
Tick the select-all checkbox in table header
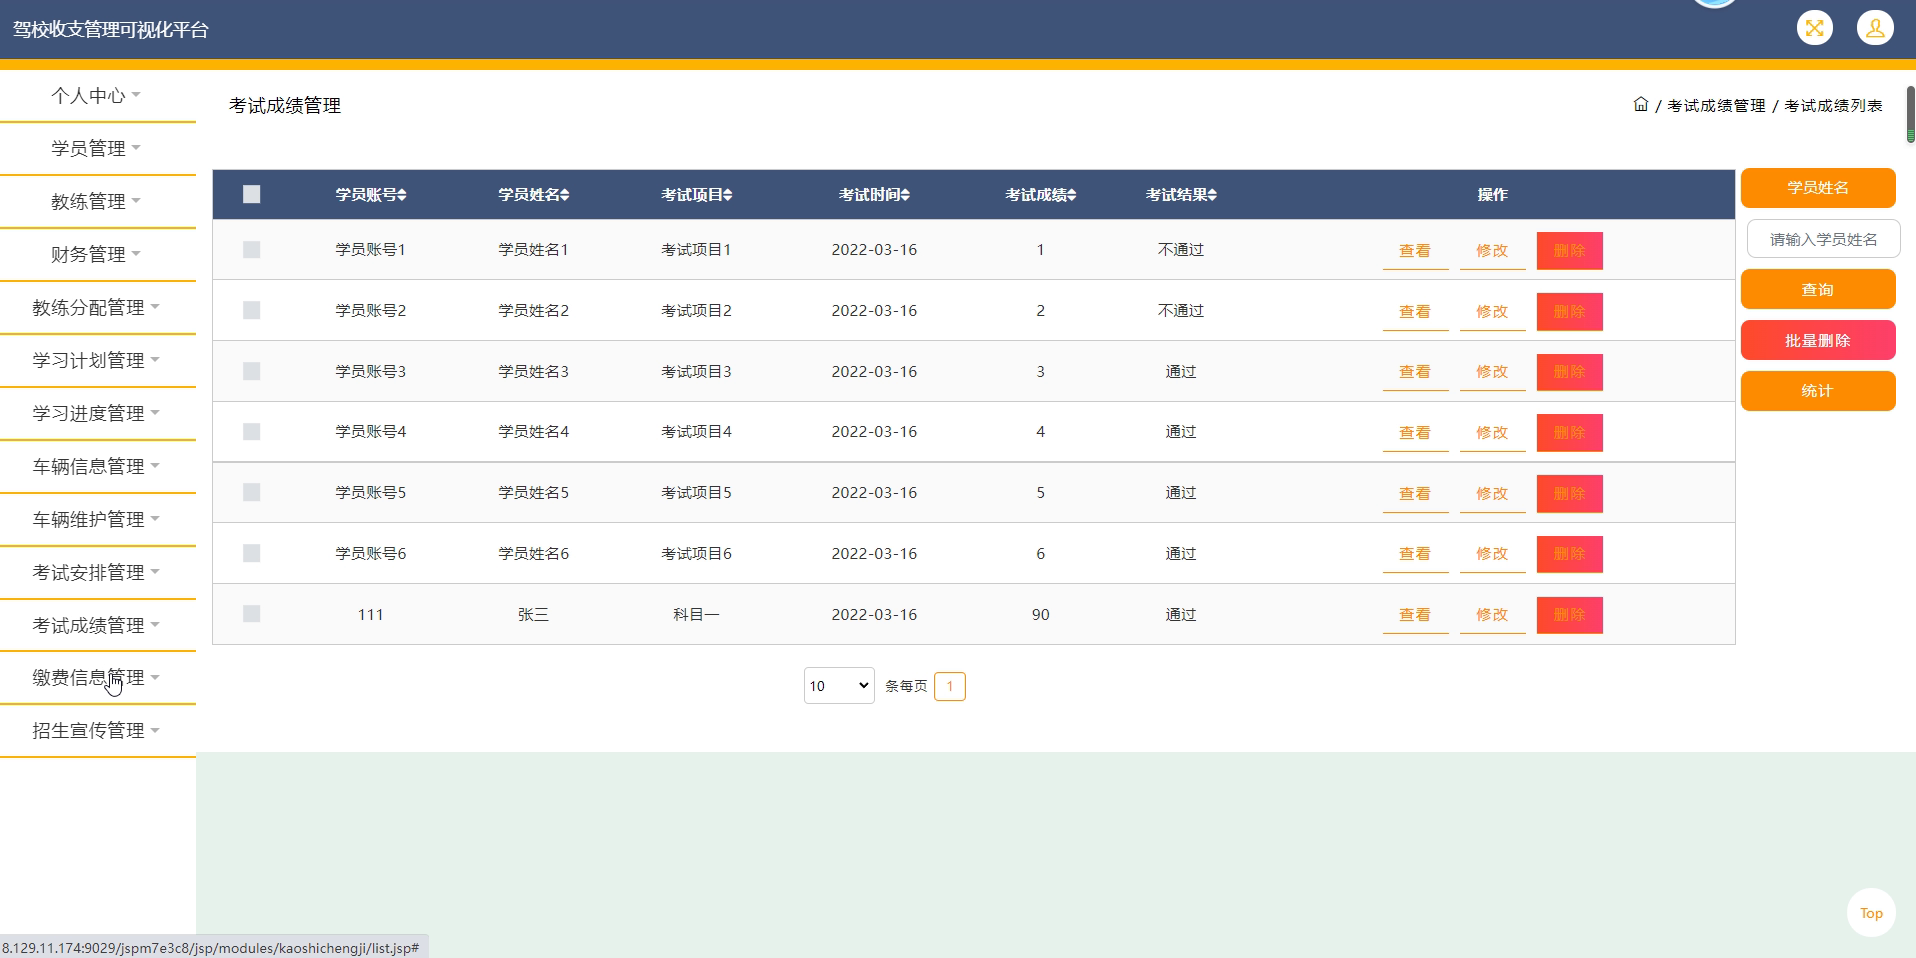[251, 194]
